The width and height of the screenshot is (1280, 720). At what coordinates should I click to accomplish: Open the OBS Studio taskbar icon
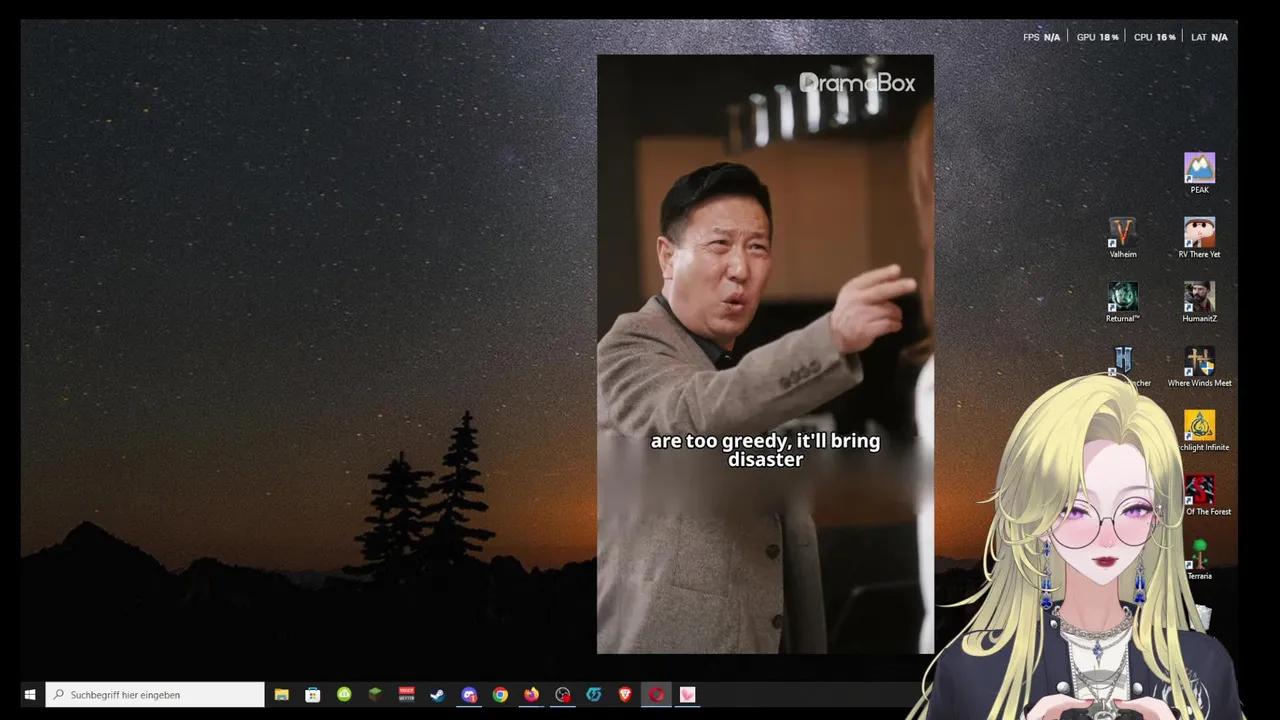pos(563,695)
